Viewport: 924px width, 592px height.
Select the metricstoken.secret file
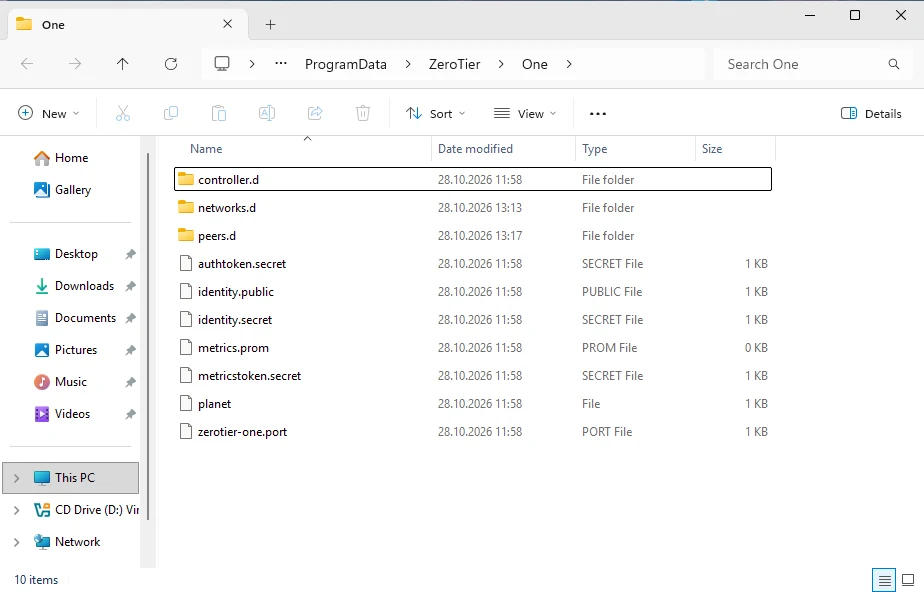point(473,376)
